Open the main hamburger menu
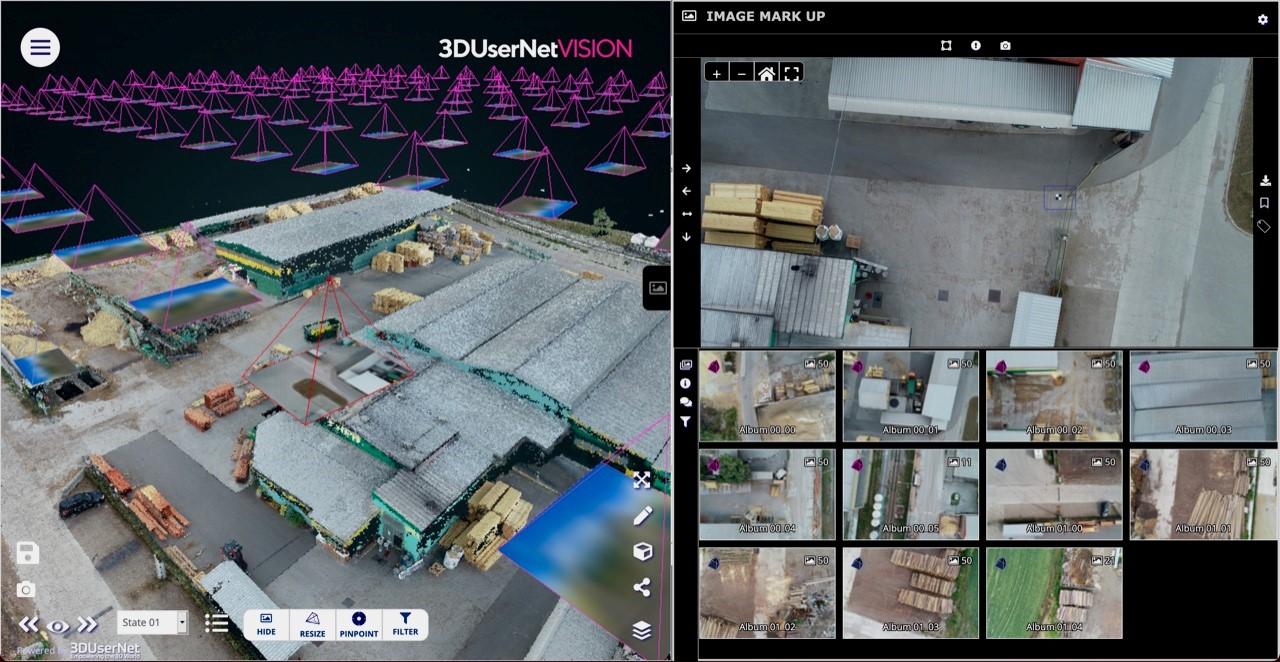 click(x=40, y=46)
